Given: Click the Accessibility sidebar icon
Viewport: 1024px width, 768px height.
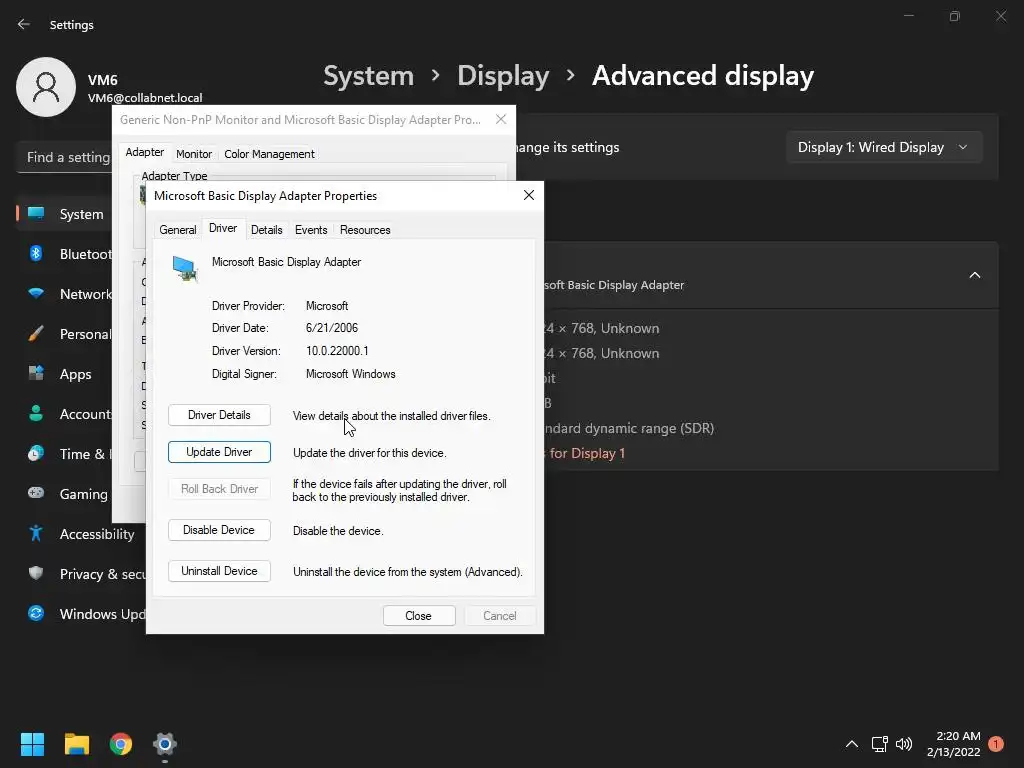Looking at the screenshot, I should click(36, 534).
